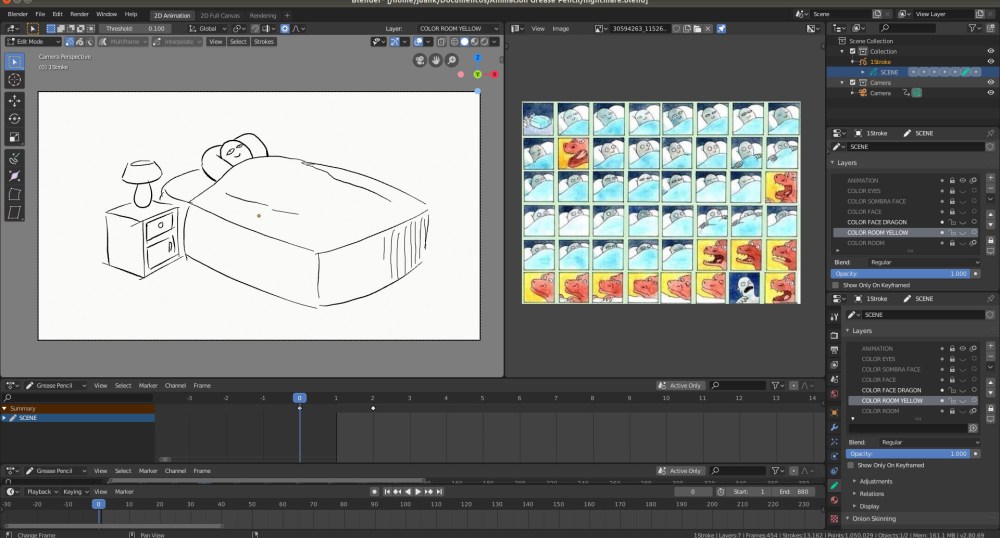Expand the Onion Skinning panel
Screen dimensions: 1000x538
click(x=877, y=518)
